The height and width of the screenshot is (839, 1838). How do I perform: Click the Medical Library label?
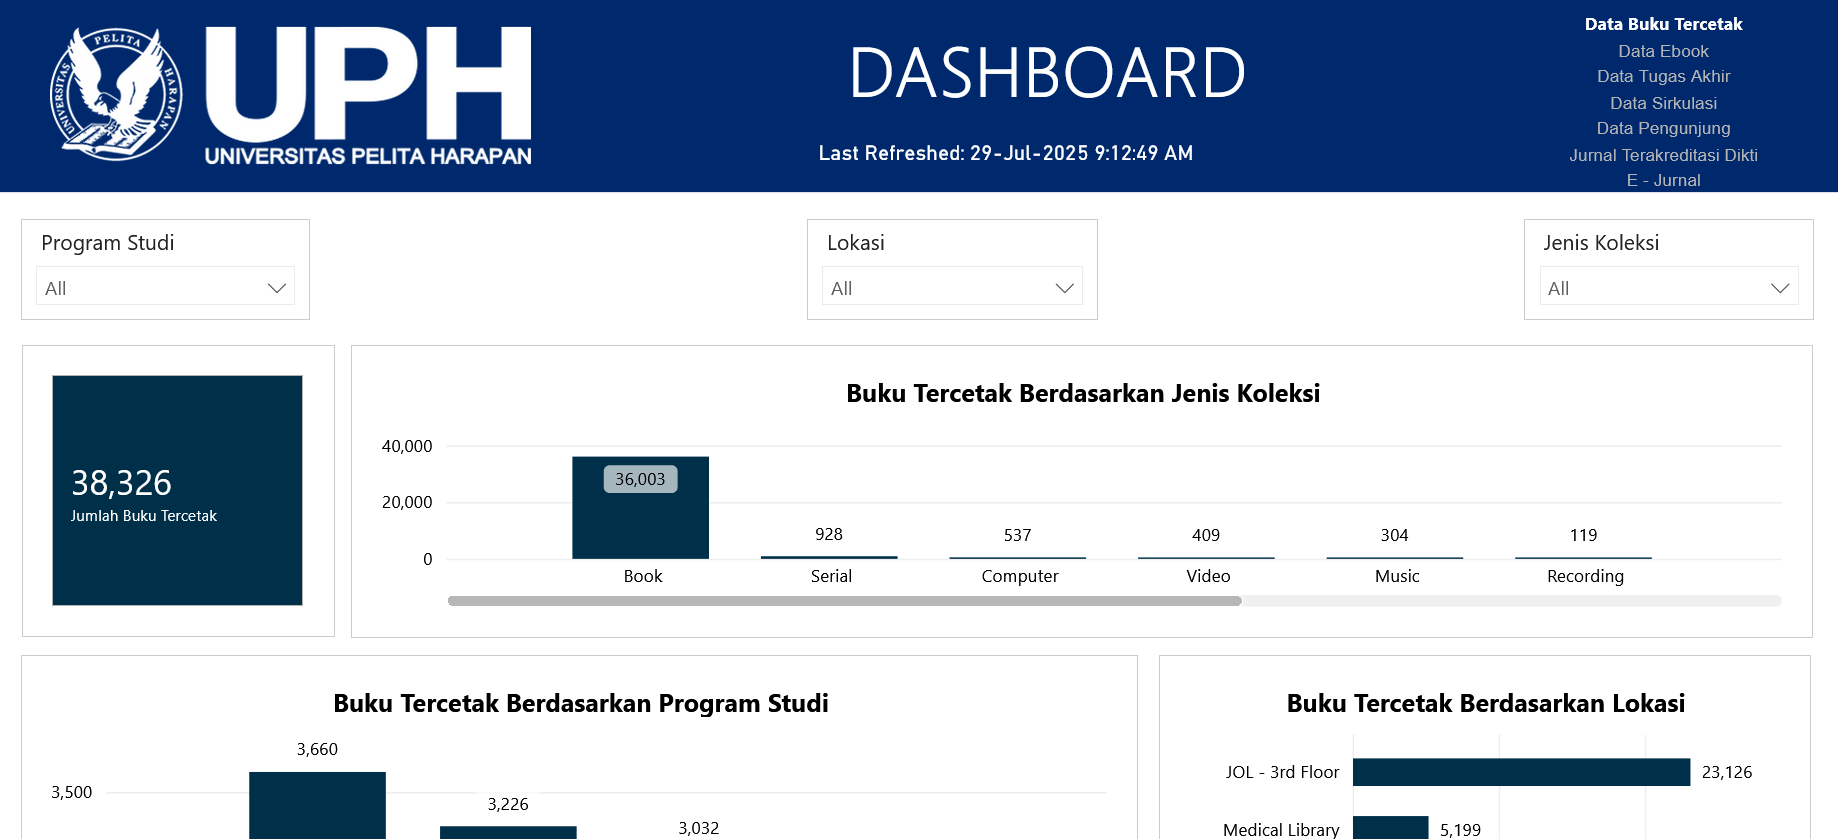pos(1281,830)
